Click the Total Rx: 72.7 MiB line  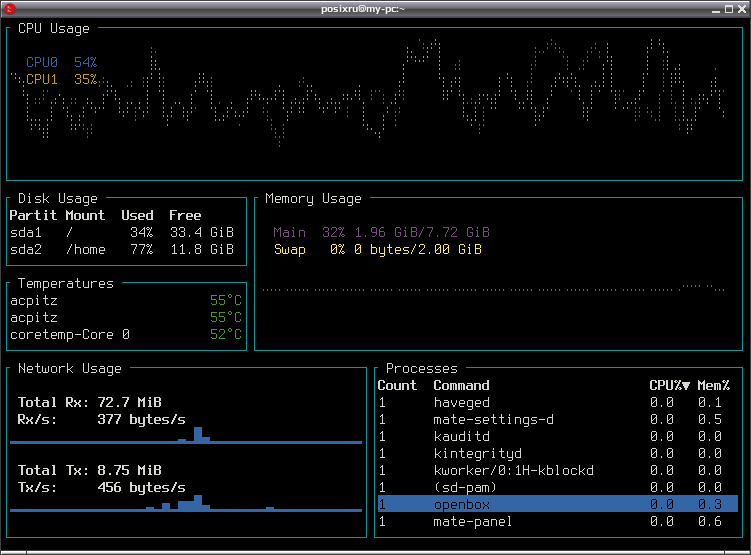(x=90, y=402)
